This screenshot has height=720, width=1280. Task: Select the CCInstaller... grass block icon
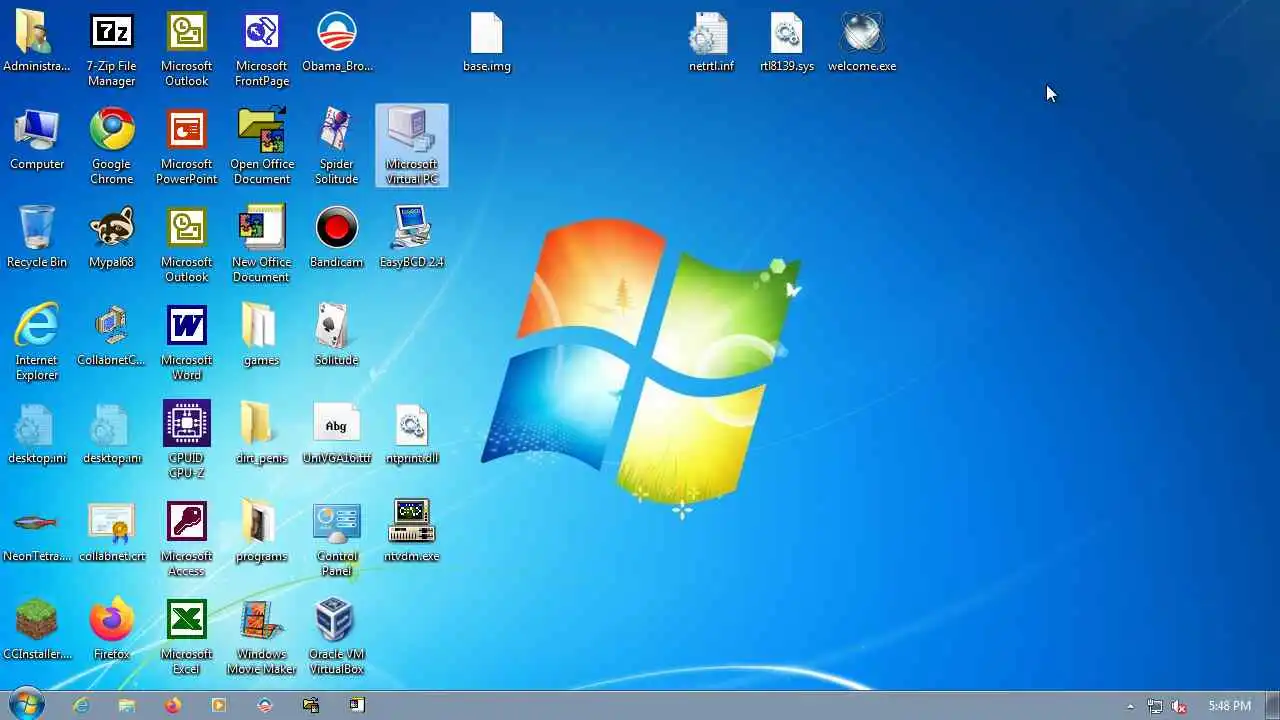click(37, 630)
